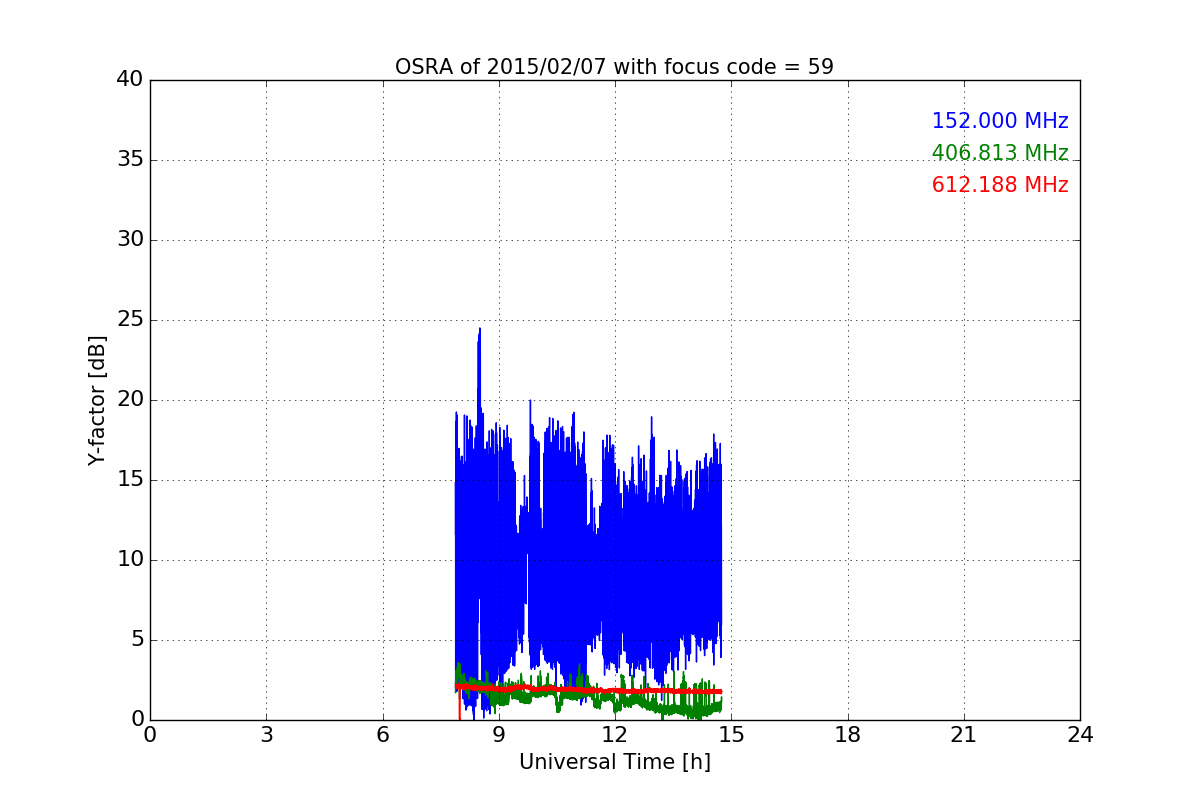The image size is (1200, 800).
Task: Click x-axis tick label 9
Action: (x=499, y=735)
